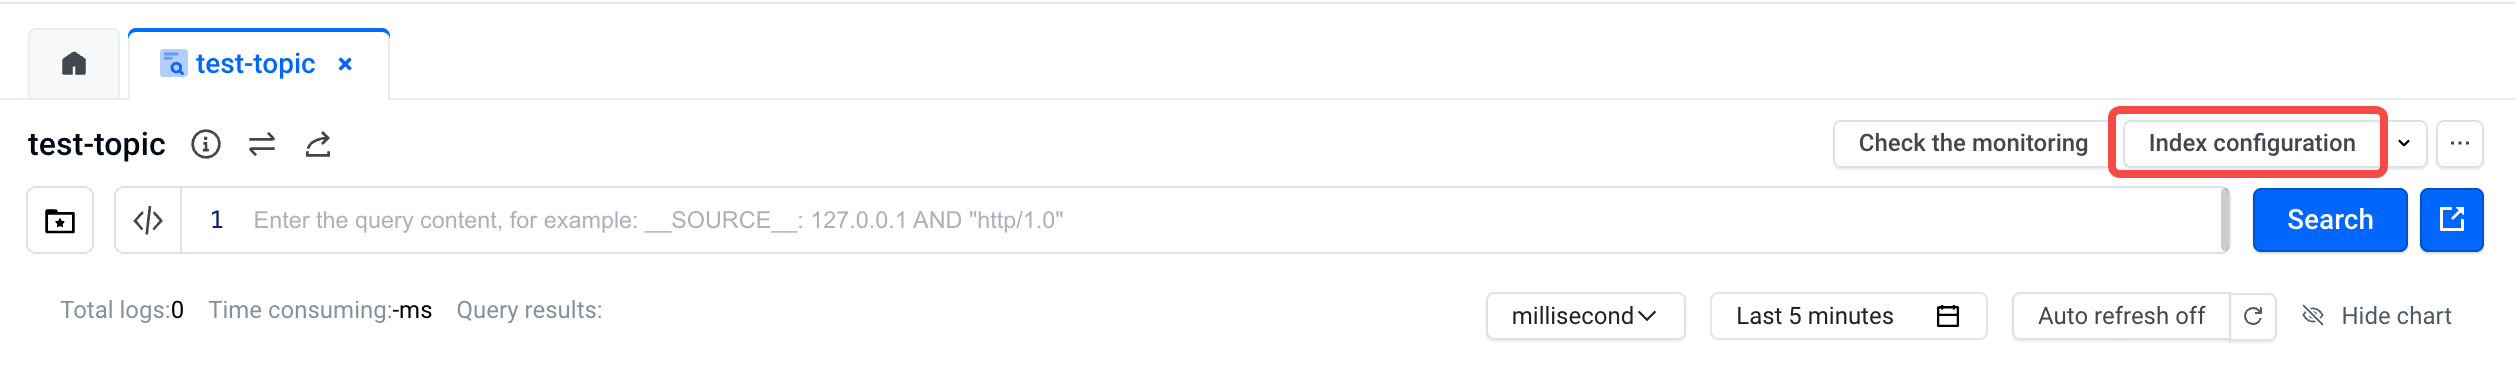Open the home tab icon
Viewport: 2516px width, 390px height.
(x=74, y=64)
